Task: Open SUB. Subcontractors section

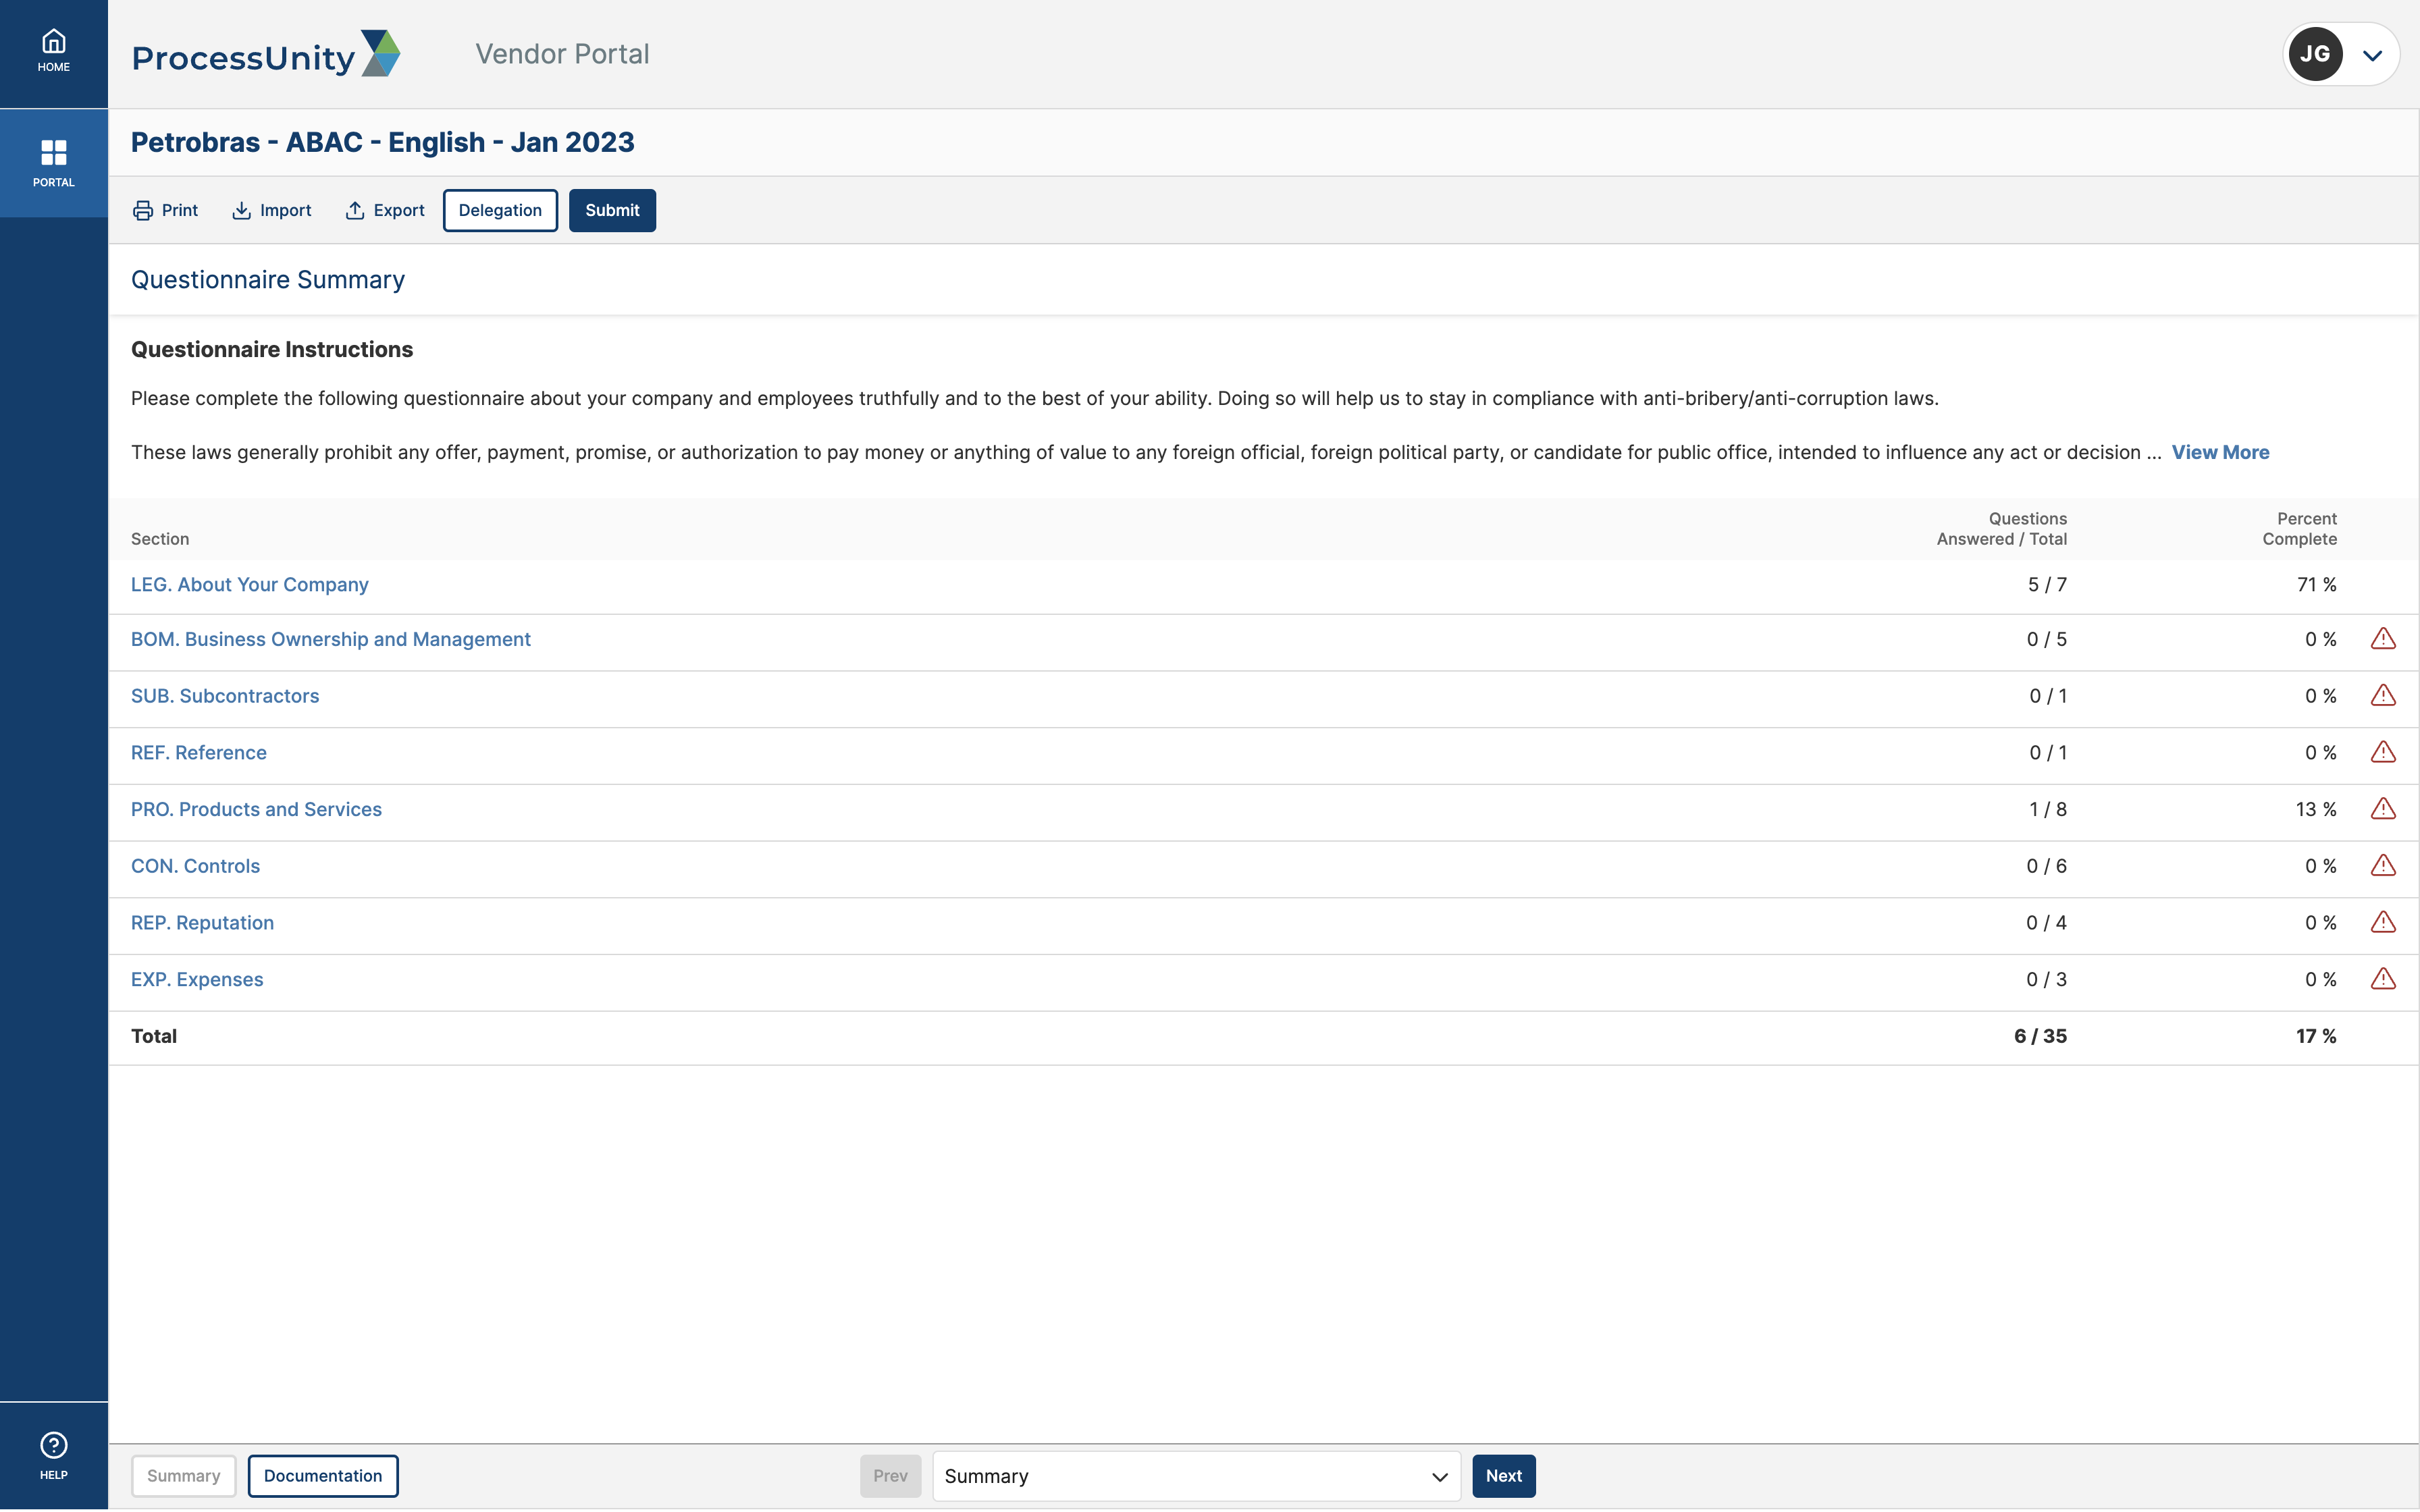Action: 225,696
